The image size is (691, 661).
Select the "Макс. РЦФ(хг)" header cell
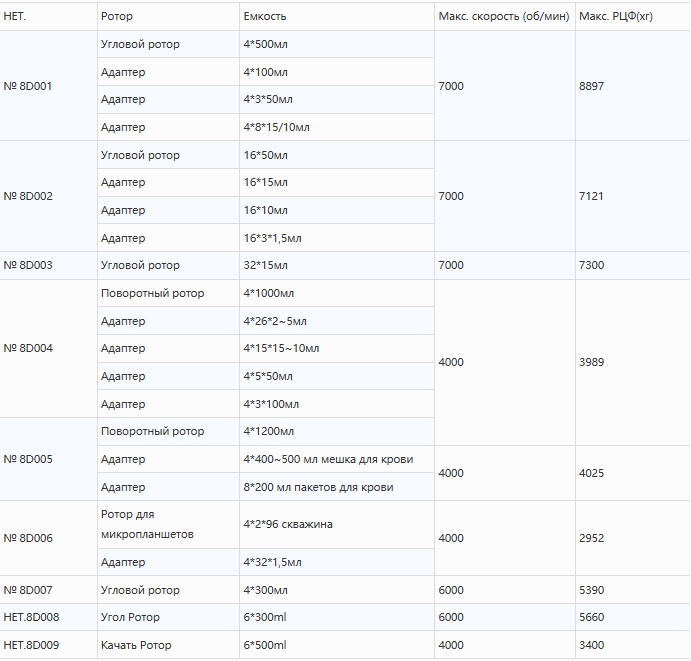click(616, 17)
